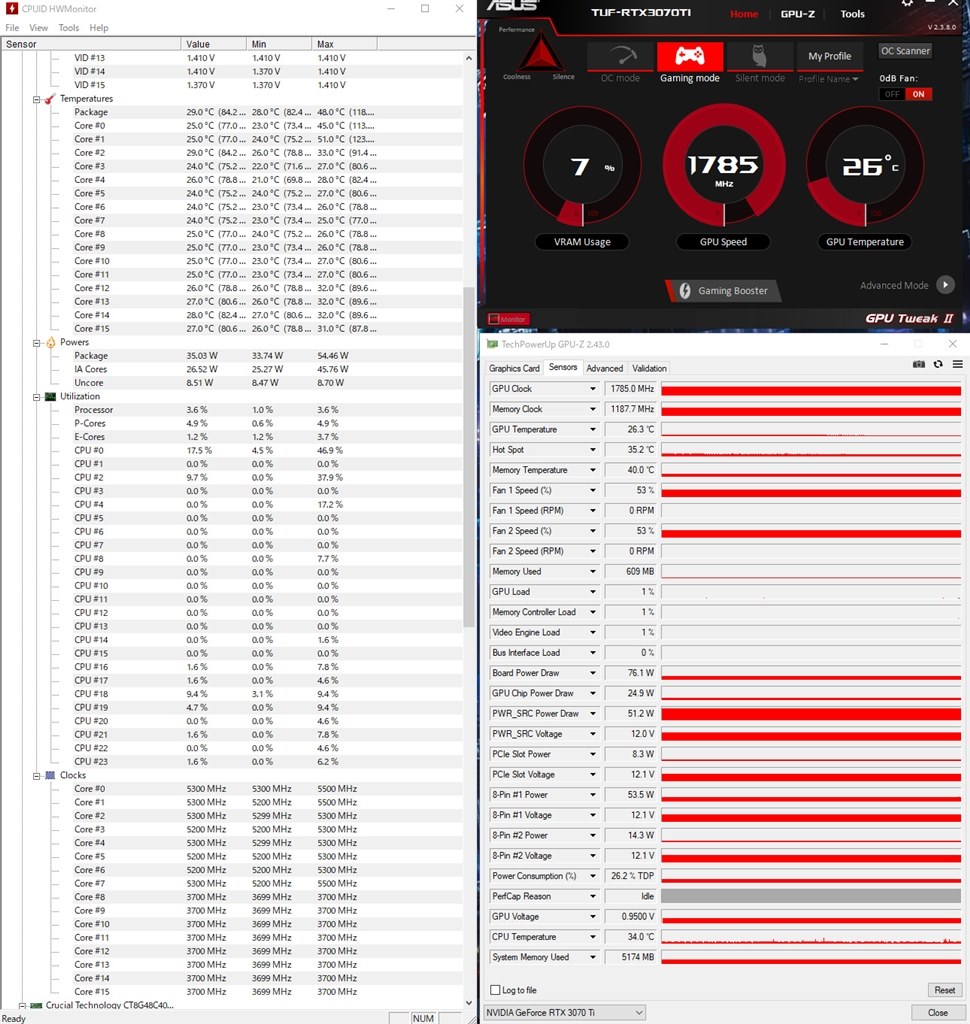Open the GPU Clock sensor dropdown

pos(592,389)
